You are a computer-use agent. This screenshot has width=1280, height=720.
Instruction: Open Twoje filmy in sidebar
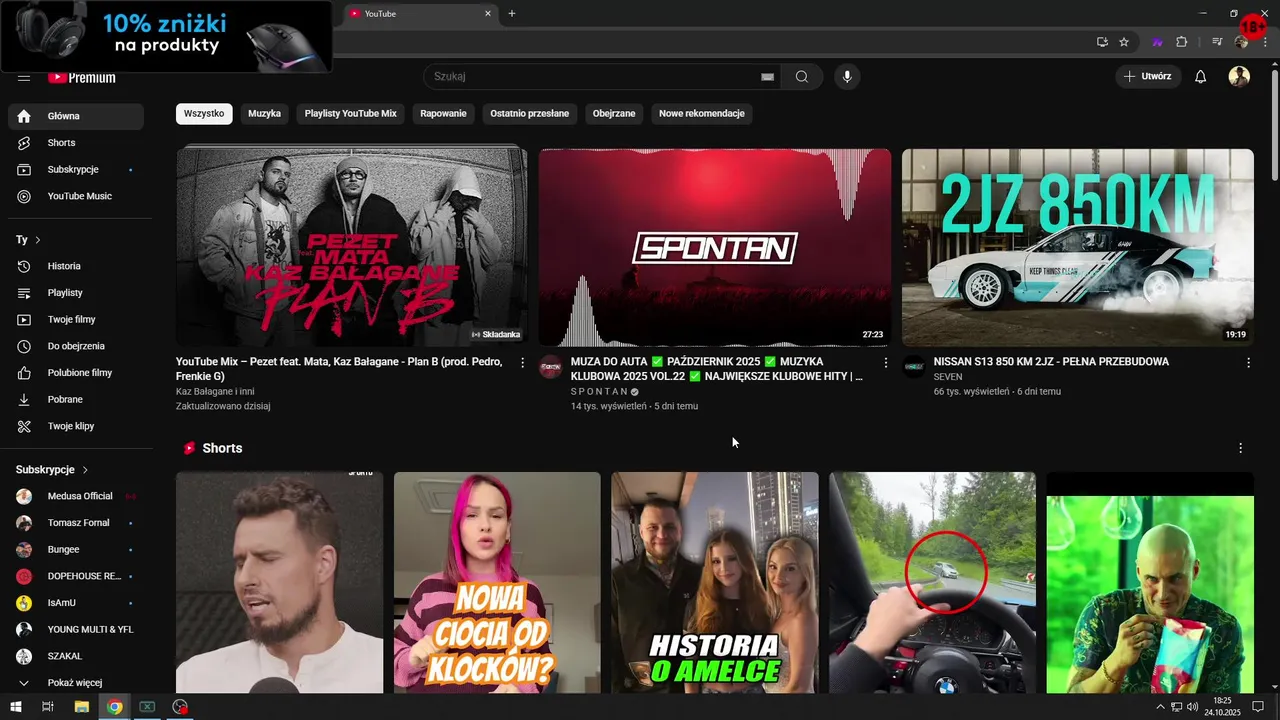pyautogui.click(x=76, y=319)
